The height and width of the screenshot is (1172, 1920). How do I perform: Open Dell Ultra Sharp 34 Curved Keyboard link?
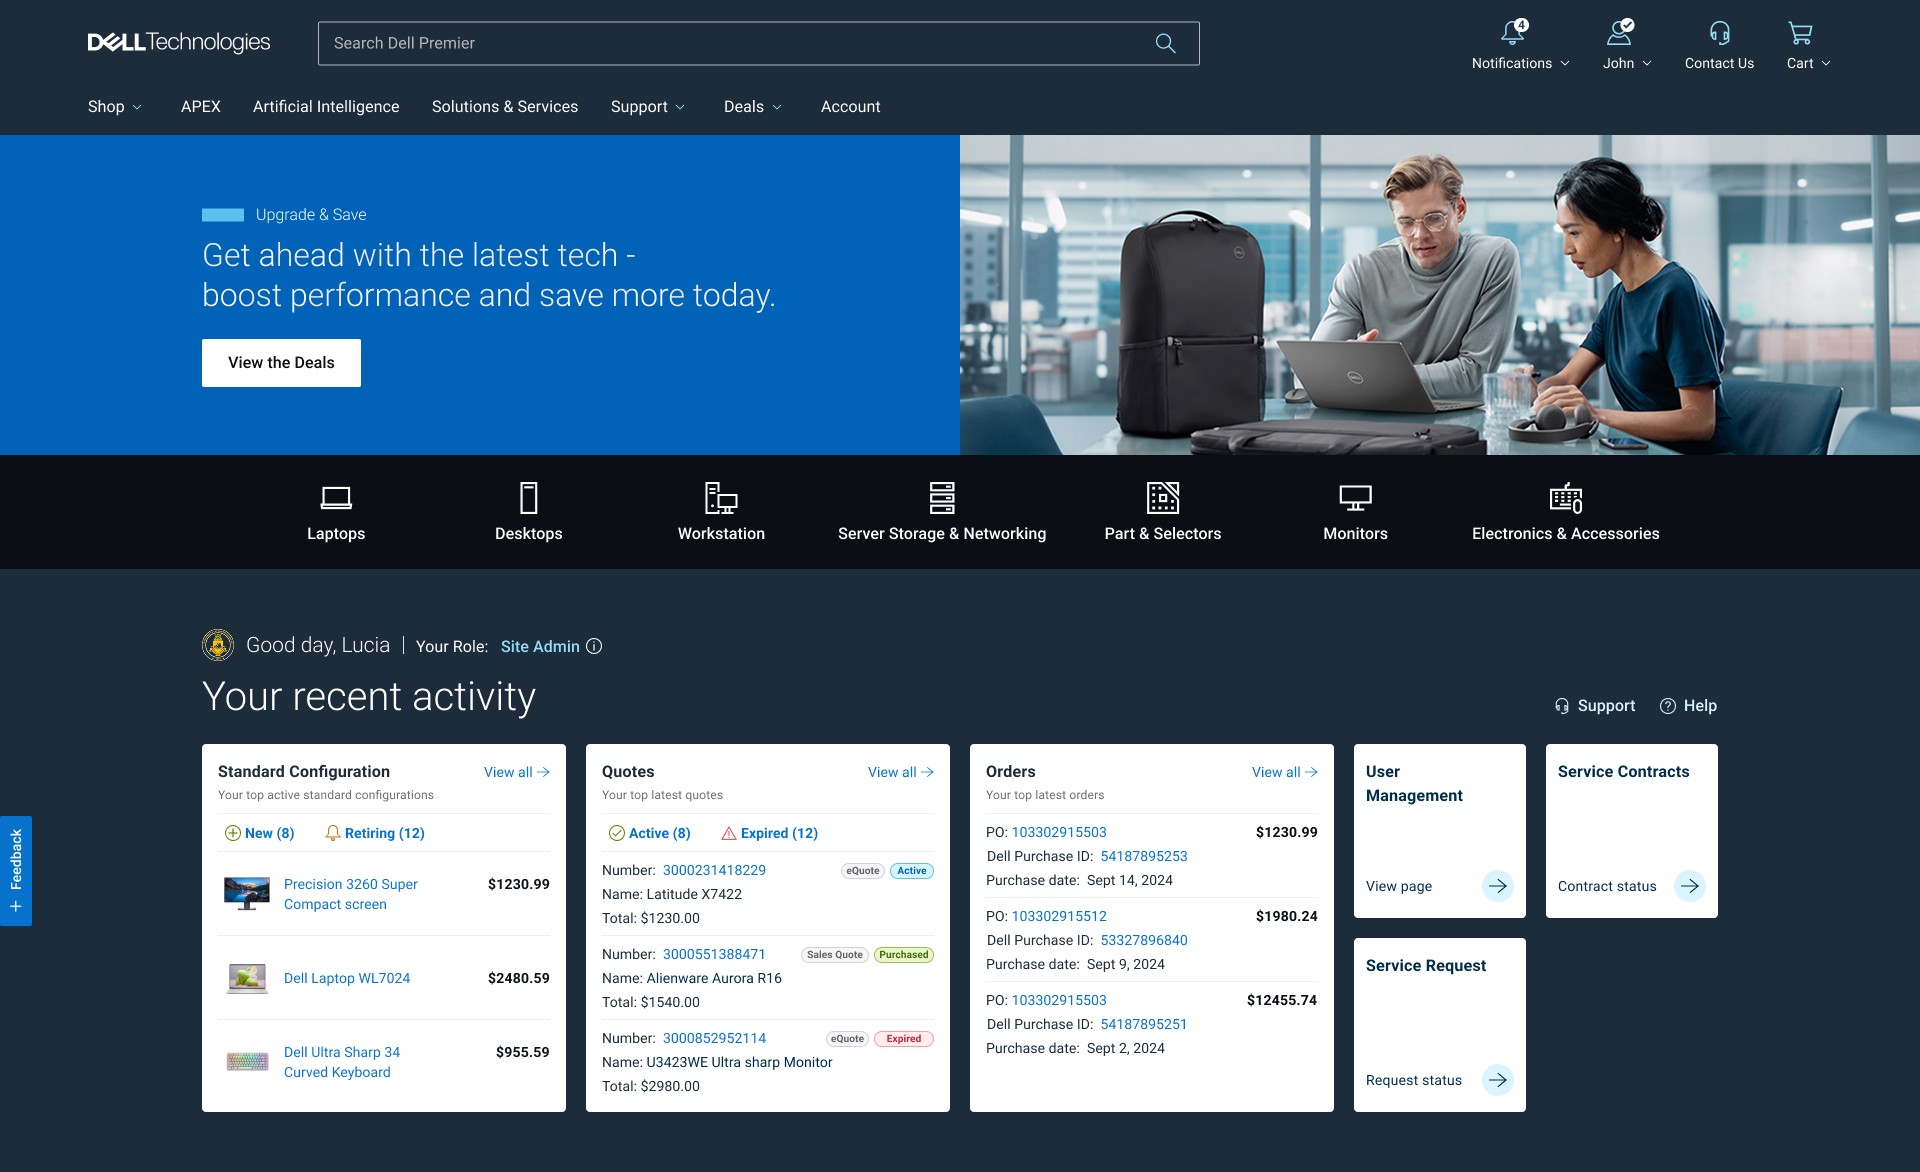pyautogui.click(x=342, y=1062)
